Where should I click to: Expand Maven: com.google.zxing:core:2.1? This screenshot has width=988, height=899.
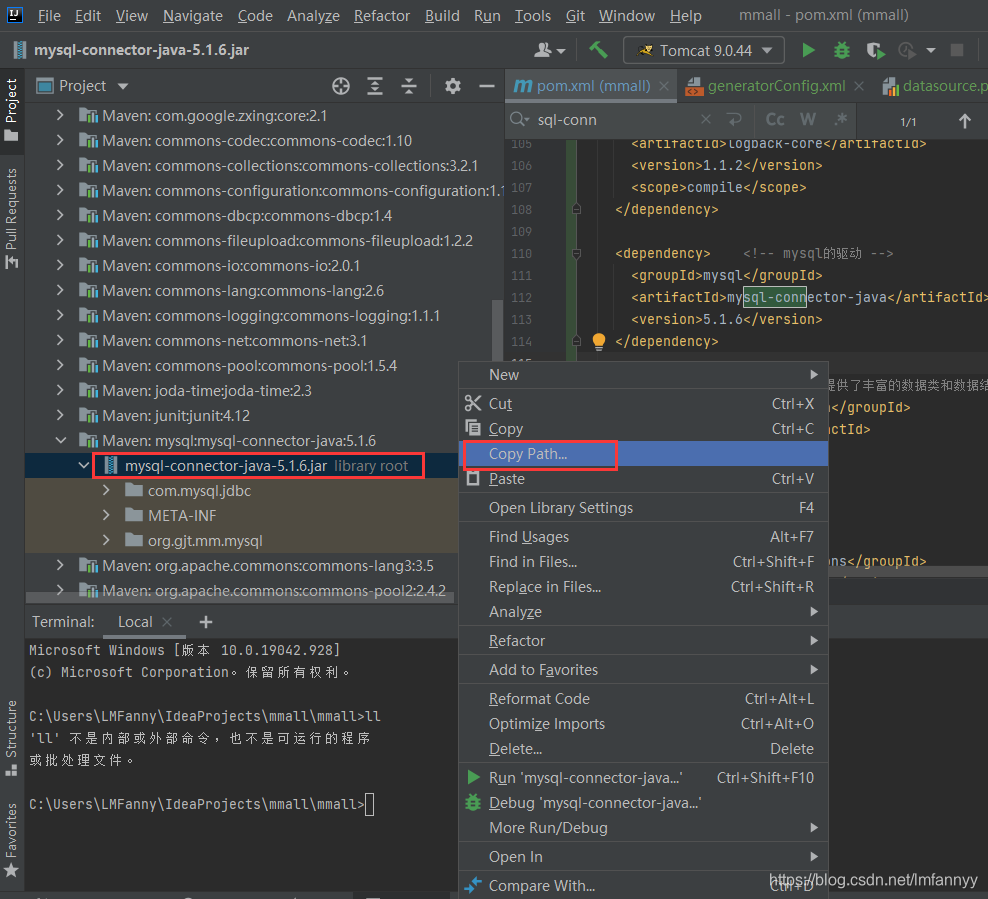point(60,115)
